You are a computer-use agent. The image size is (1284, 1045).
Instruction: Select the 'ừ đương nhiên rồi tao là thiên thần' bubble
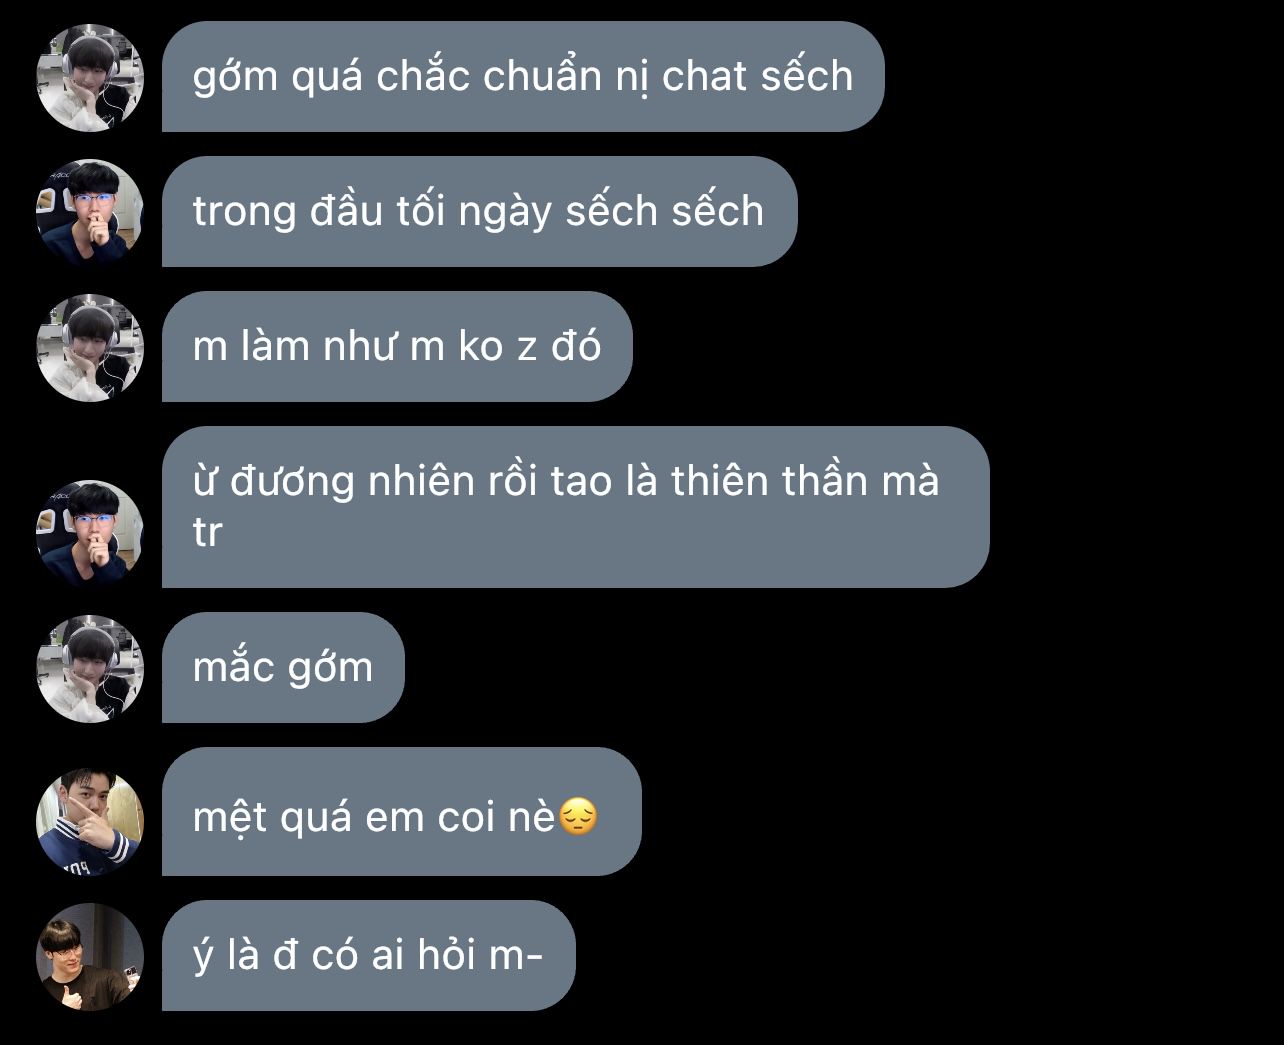[575, 507]
